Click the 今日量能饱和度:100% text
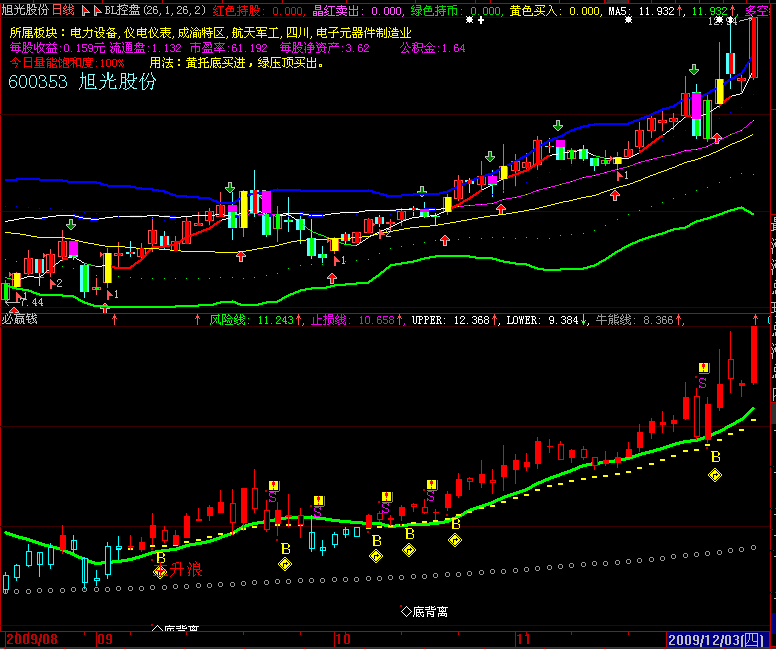This screenshot has width=776, height=649. coord(67,63)
